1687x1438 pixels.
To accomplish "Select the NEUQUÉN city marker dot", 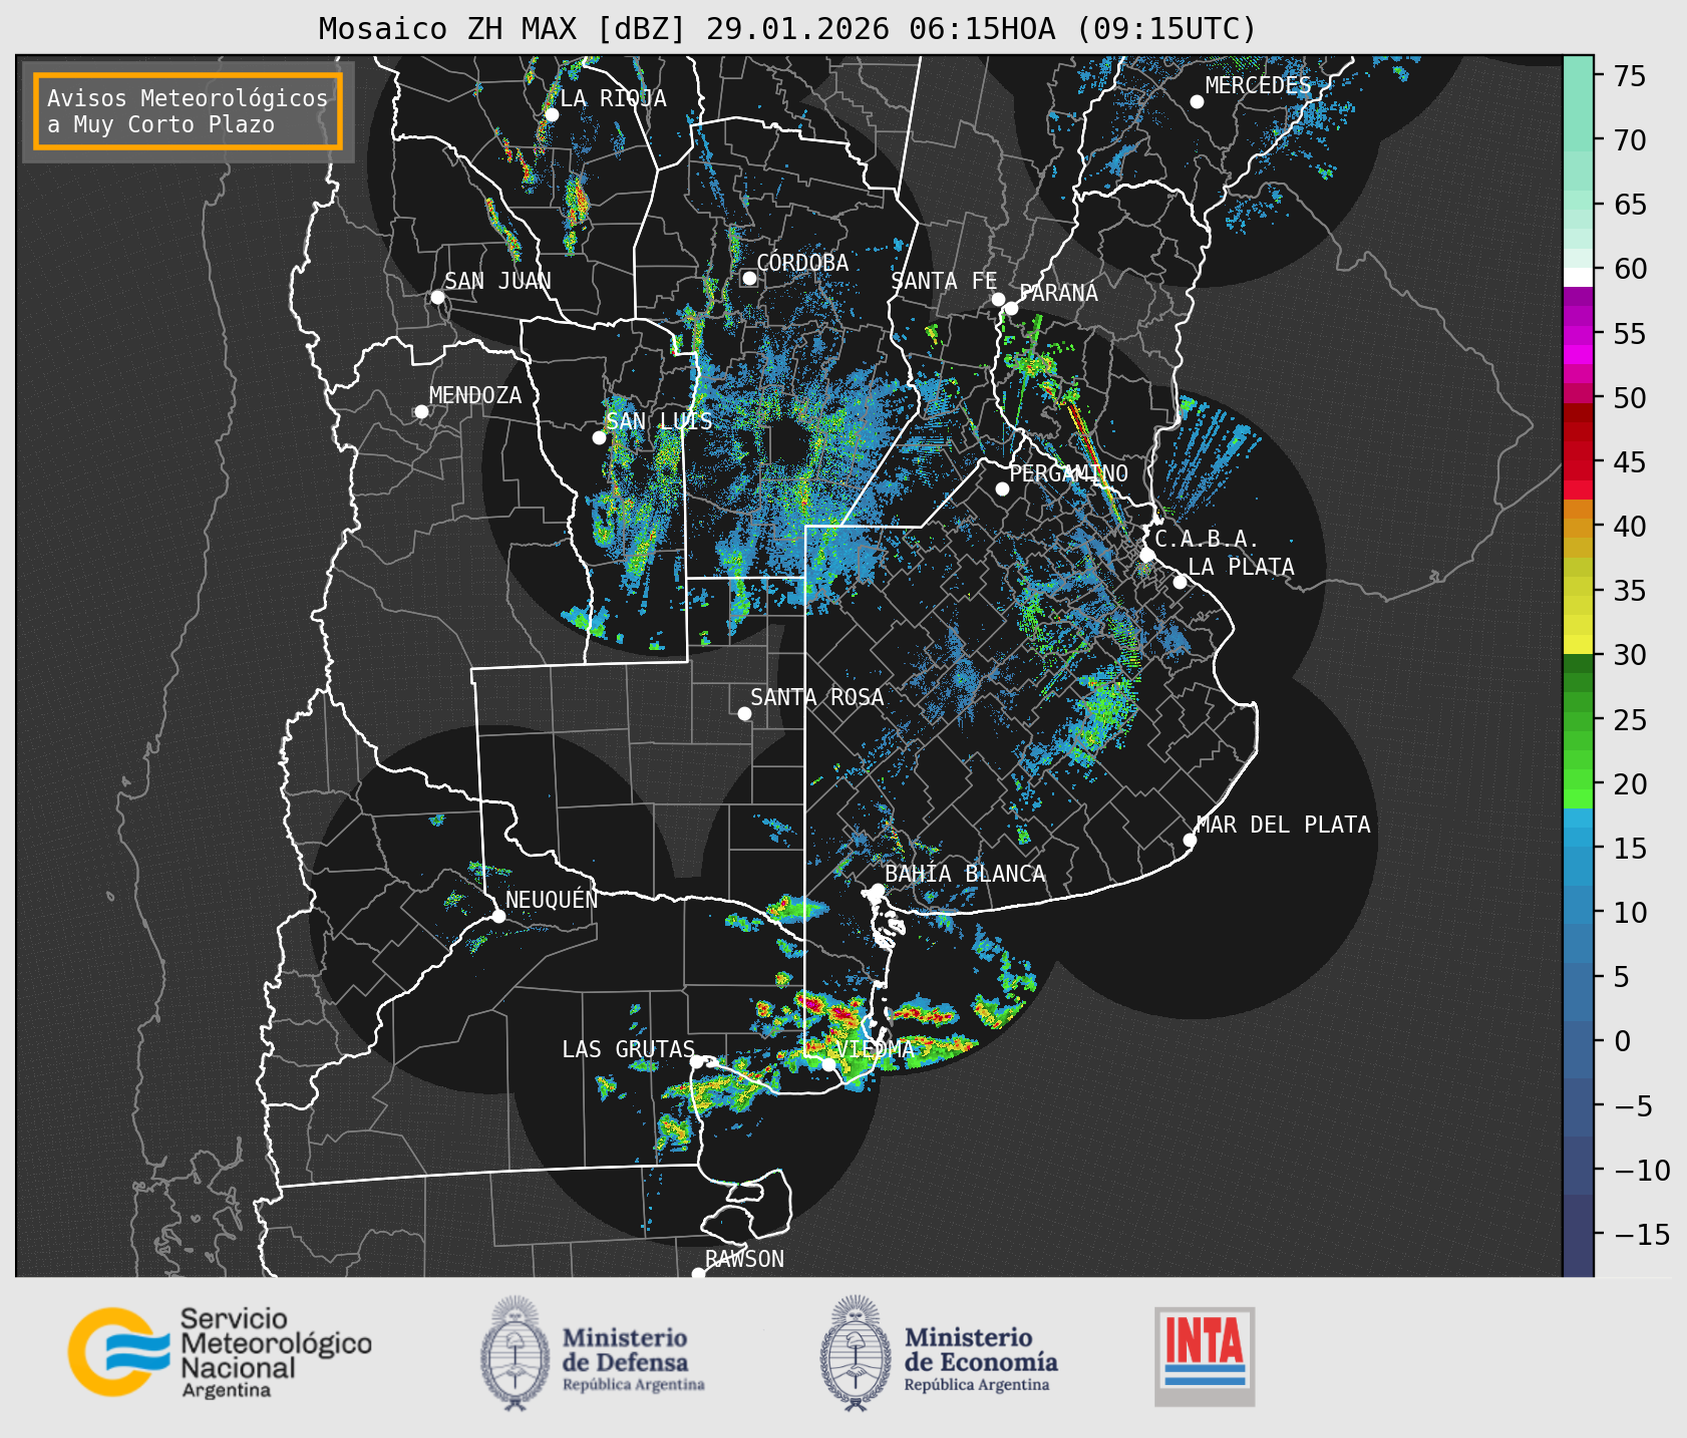I will point(498,916).
